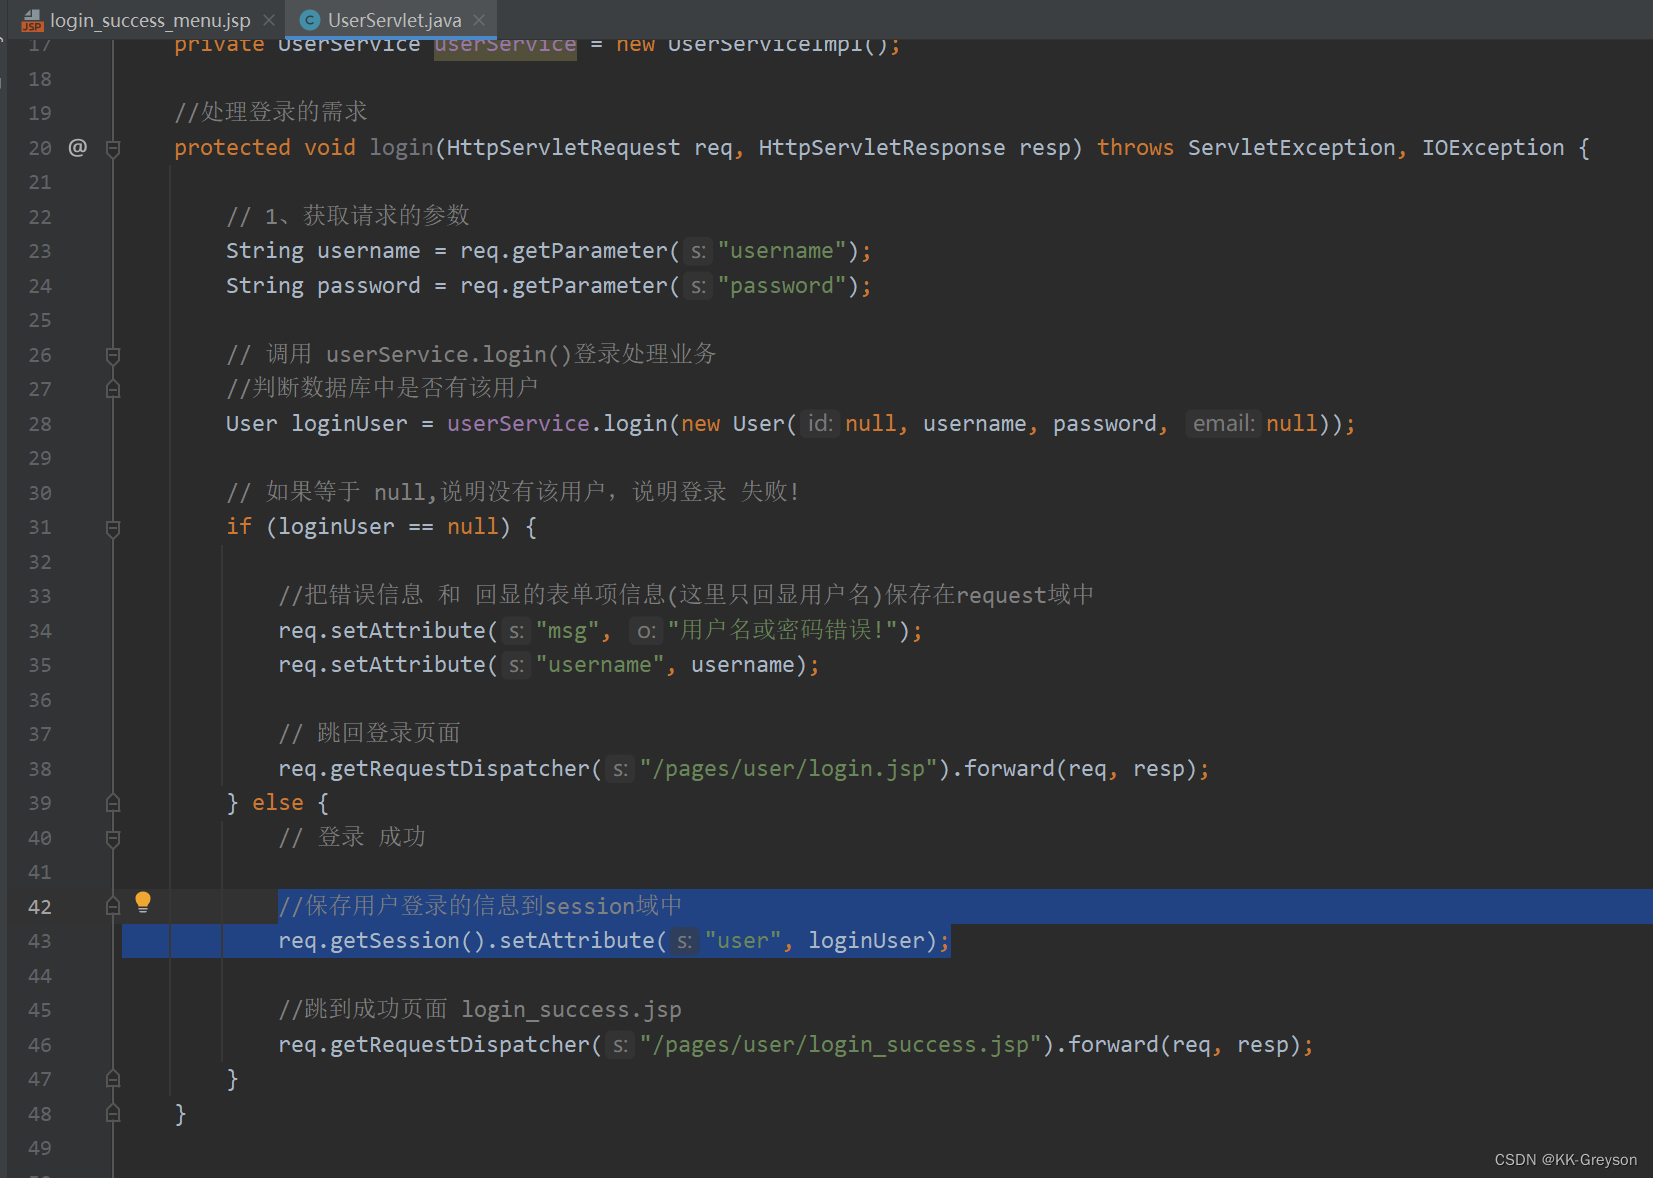Click the protected keyword on line 20
Screen dimensions: 1653x1178
232,148
